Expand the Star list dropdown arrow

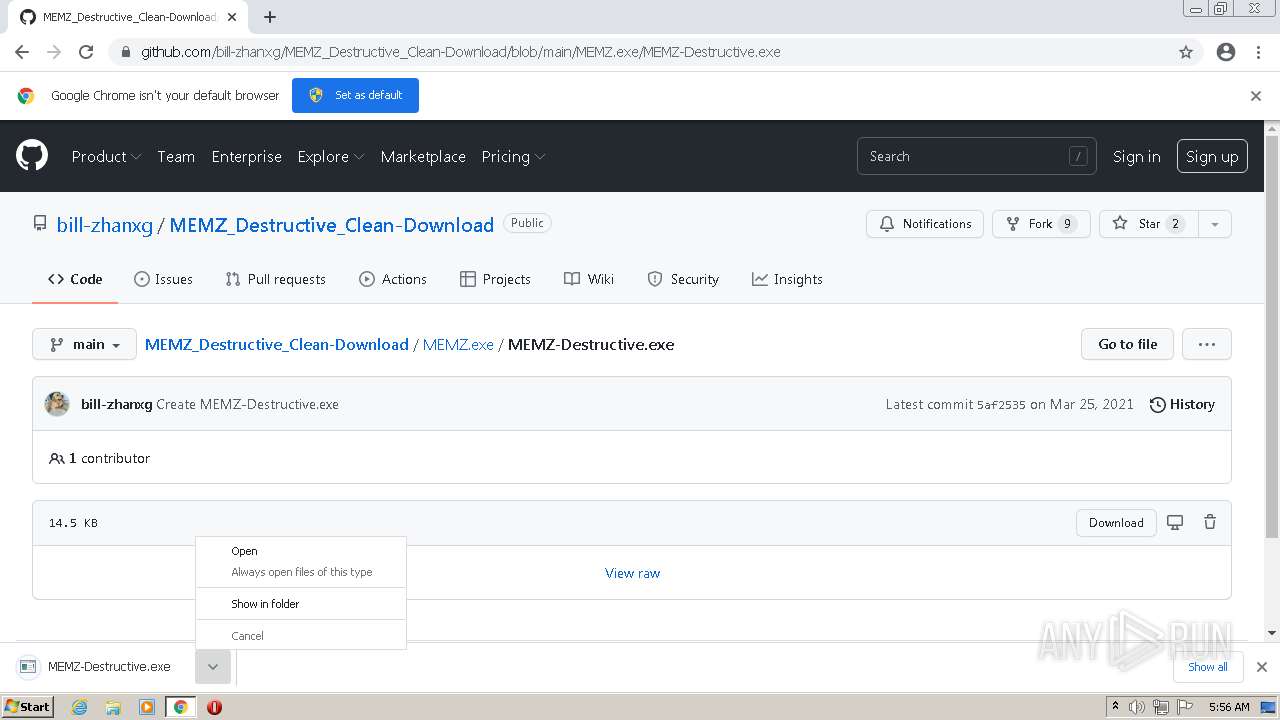coord(1215,224)
